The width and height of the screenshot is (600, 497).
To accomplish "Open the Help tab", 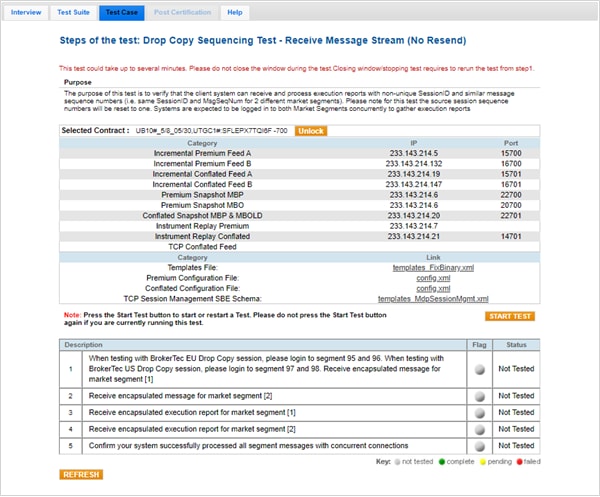I will tap(234, 13).
